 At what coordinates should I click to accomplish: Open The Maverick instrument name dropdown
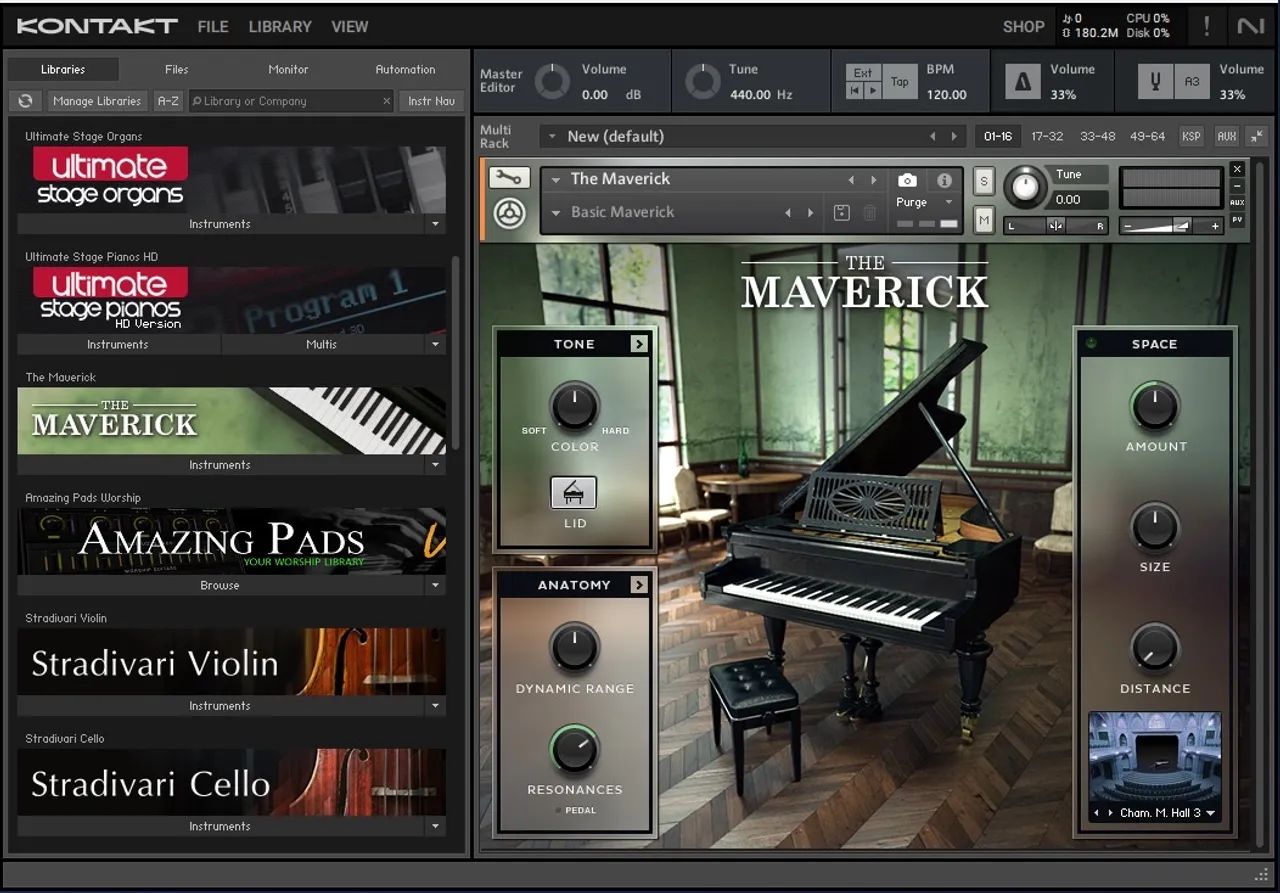pyautogui.click(x=556, y=180)
